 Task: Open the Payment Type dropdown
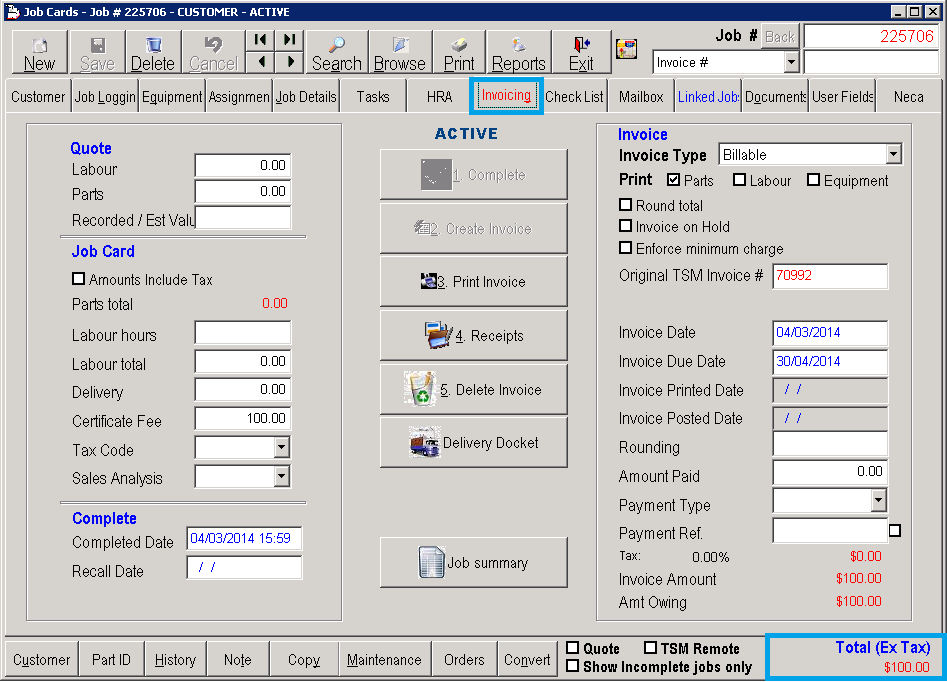click(x=878, y=500)
